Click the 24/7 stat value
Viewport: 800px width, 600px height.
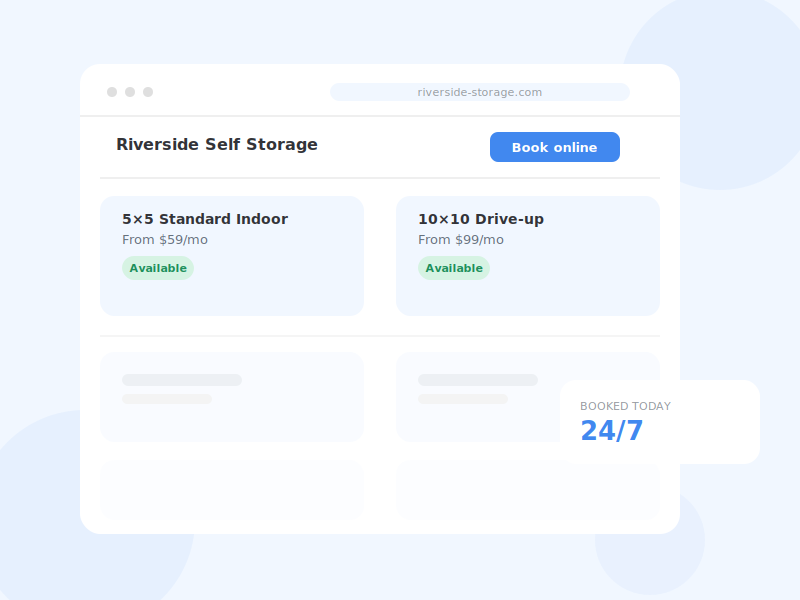(x=611, y=431)
